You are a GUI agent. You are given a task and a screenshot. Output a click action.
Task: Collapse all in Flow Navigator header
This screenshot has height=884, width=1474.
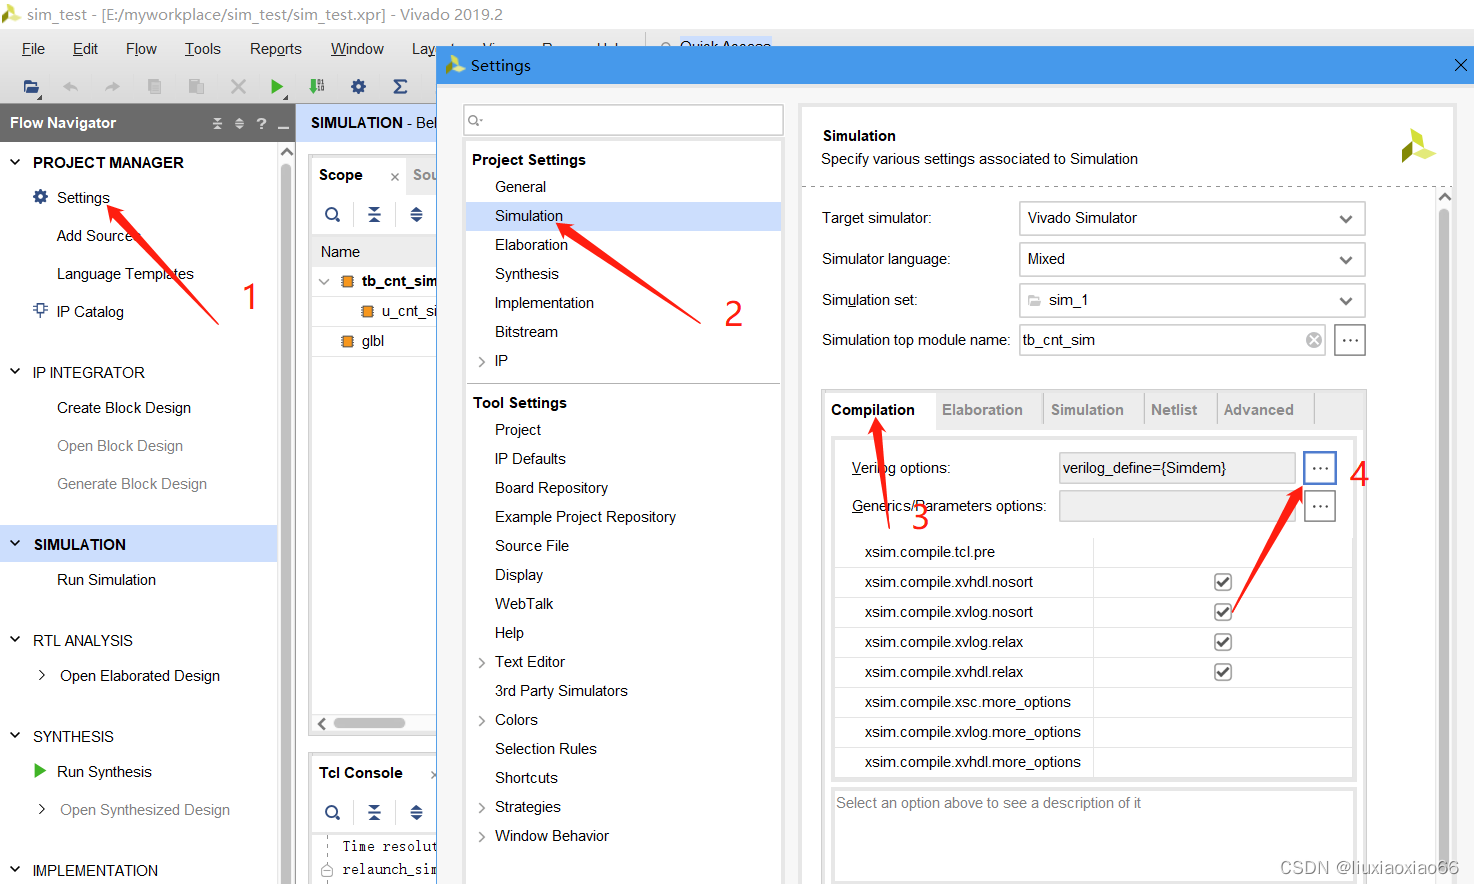[x=217, y=123]
